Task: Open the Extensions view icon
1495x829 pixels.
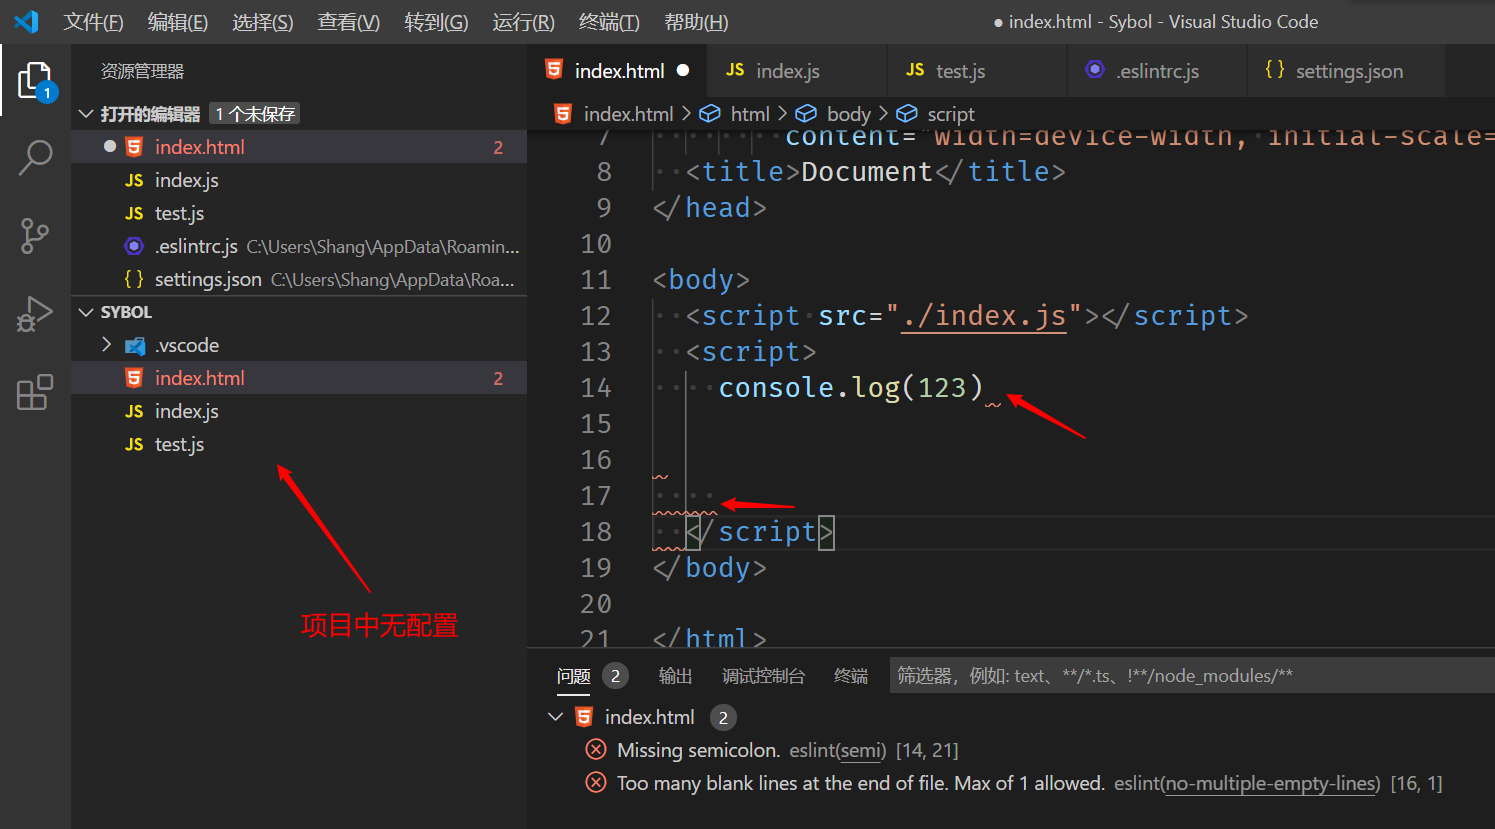Action: pyautogui.click(x=35, y=392)
